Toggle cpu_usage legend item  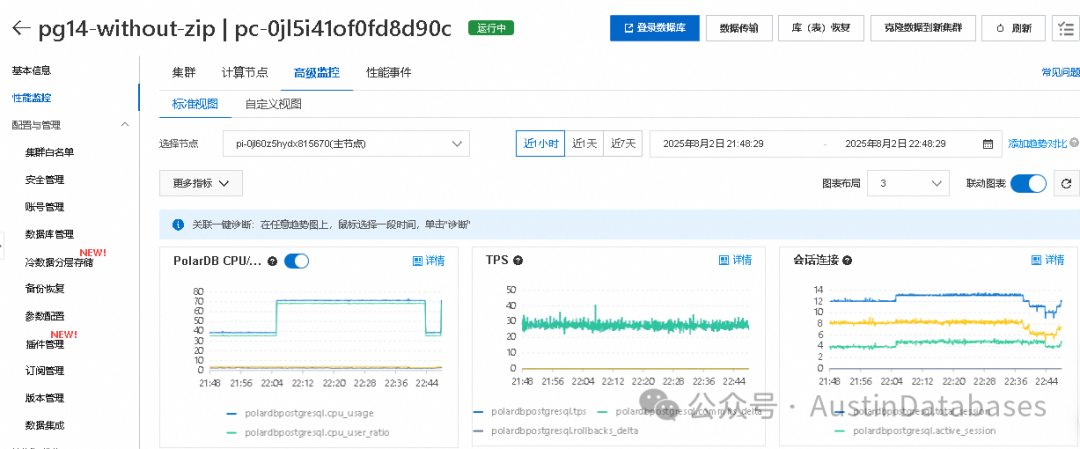pos(300,413)
